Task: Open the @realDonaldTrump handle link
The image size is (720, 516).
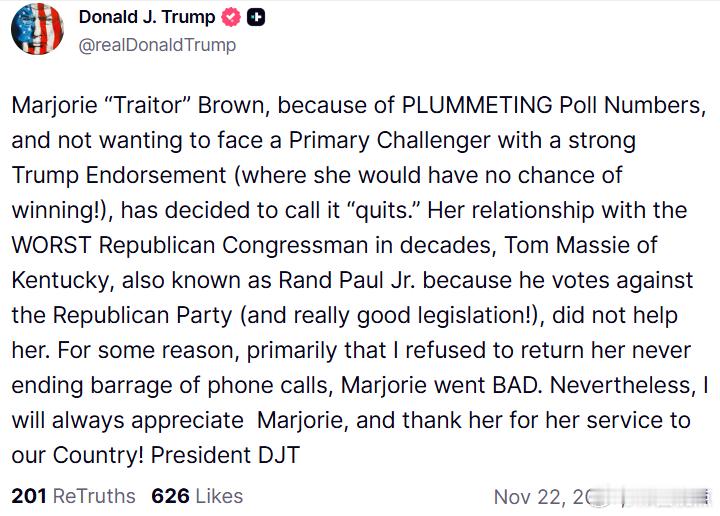Action: 157,44
